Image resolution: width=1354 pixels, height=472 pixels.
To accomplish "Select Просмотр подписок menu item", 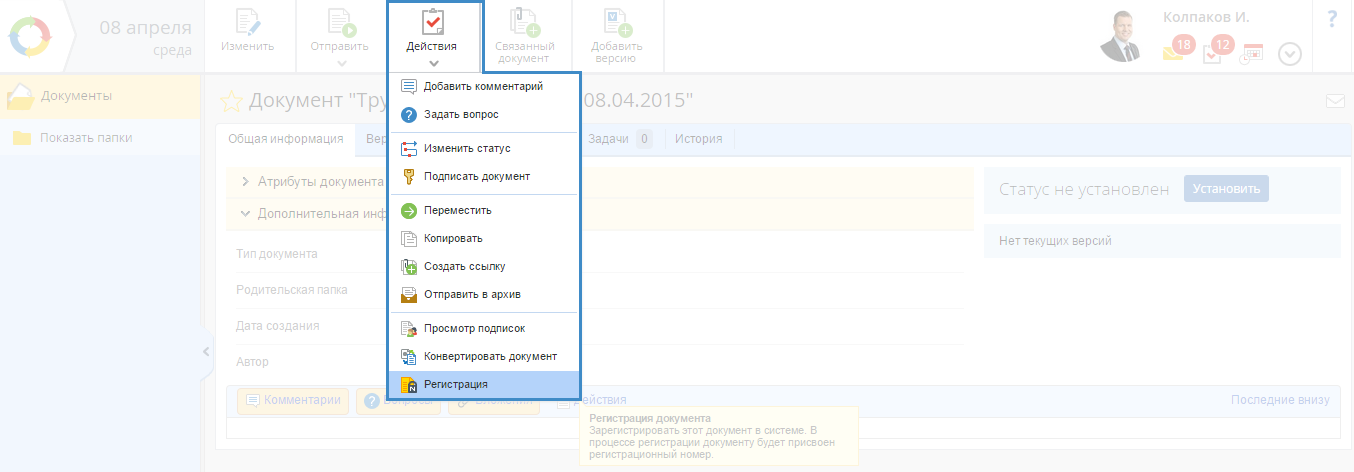I will coord(484,329).
